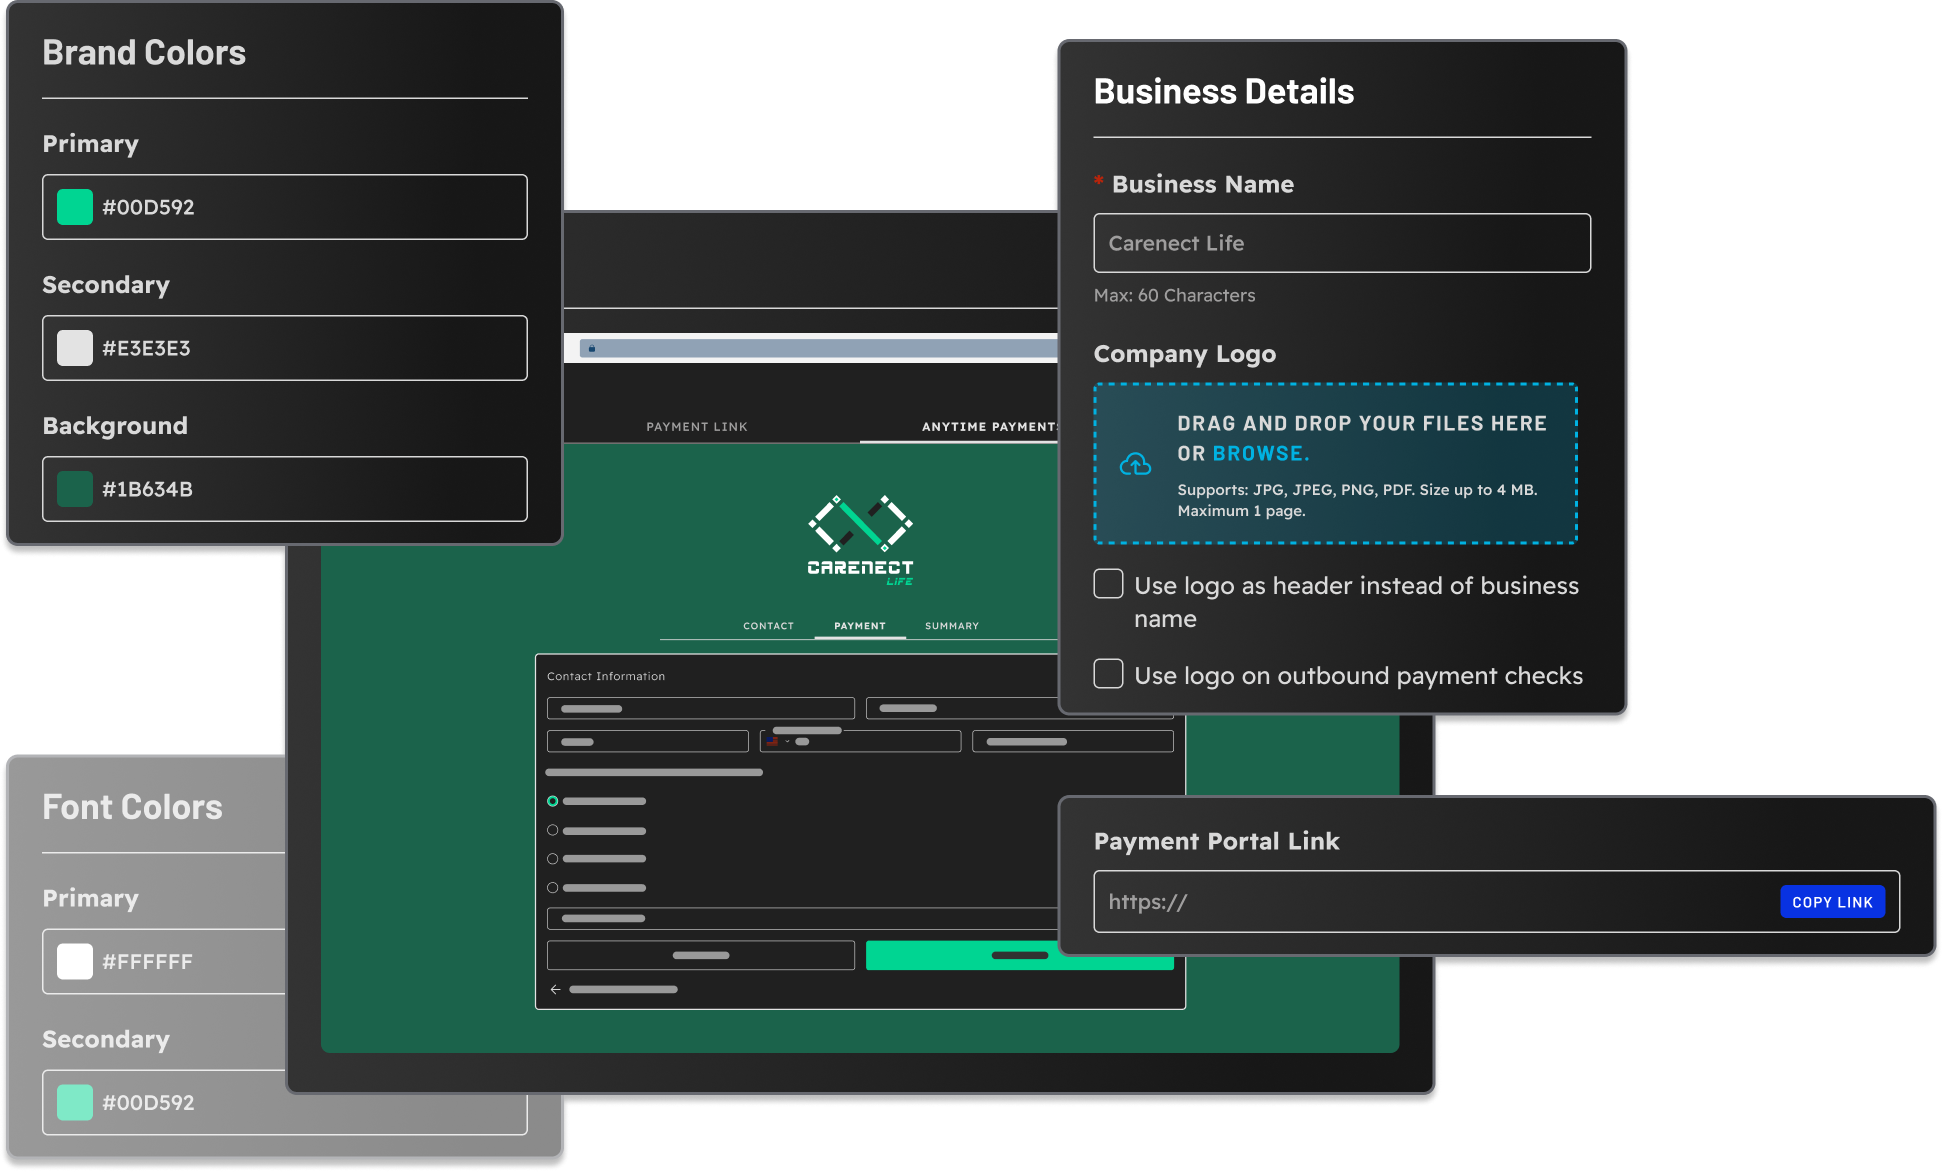
Task: Switch to the PAYMENT LINK tab
Action: coord(696,426)
